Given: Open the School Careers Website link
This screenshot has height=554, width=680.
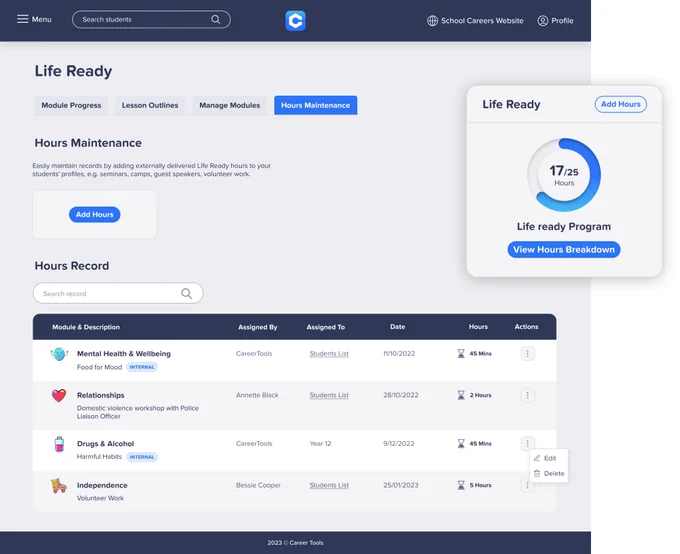Looking at the screenshot, I should pyautogui.click(x=482, y=21).
